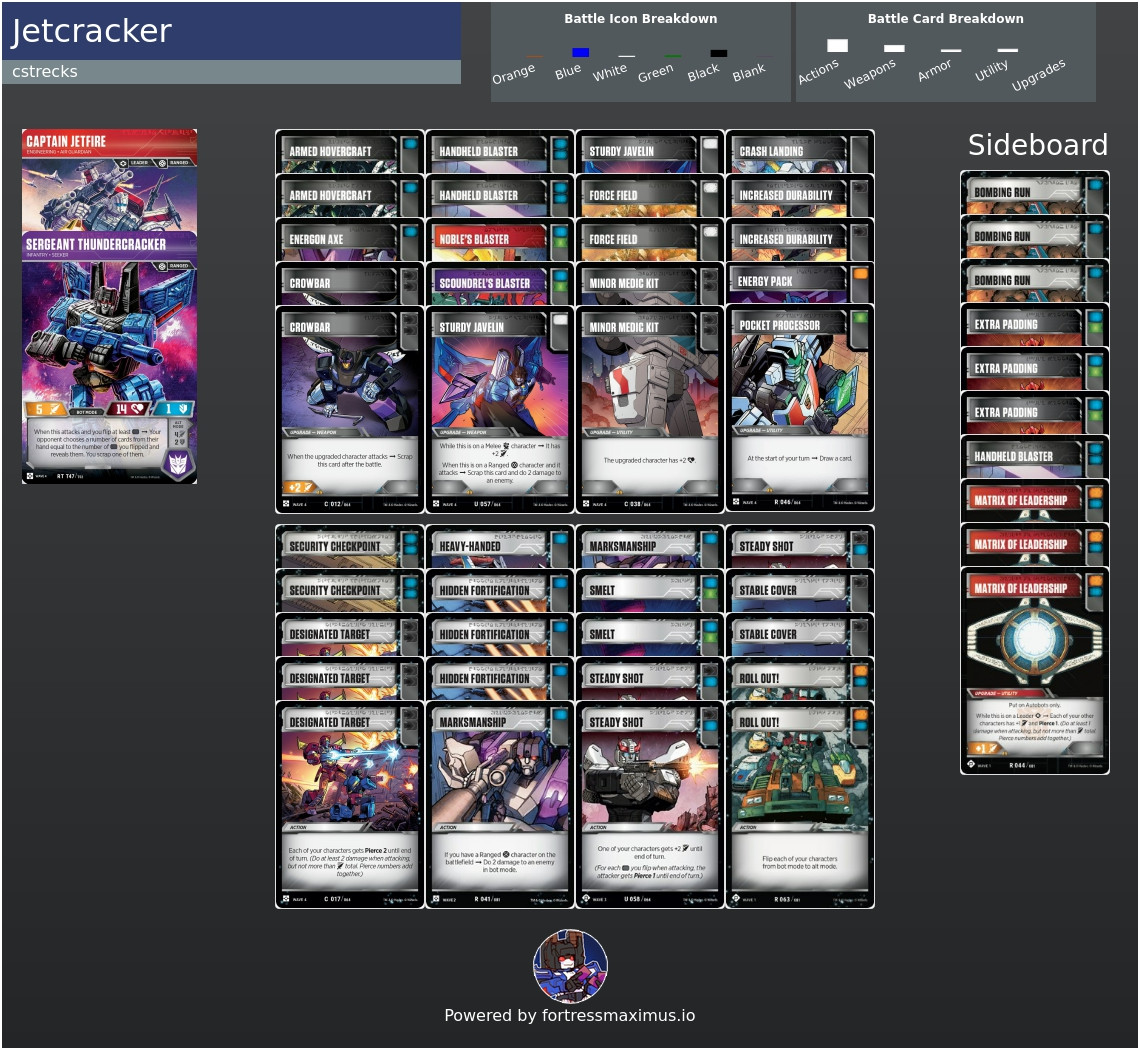Open the Sturdy Javelin card artwork
This screenshot has height=1050, width=1140.
[x=500, y=383]
